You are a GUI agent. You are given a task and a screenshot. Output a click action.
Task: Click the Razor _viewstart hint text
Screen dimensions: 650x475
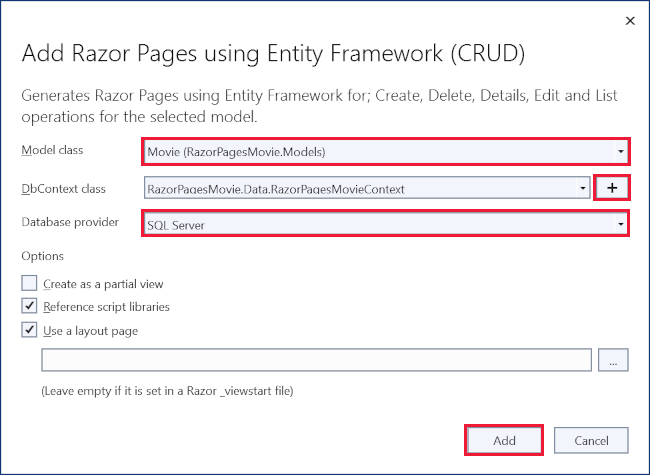coord(167,391)
